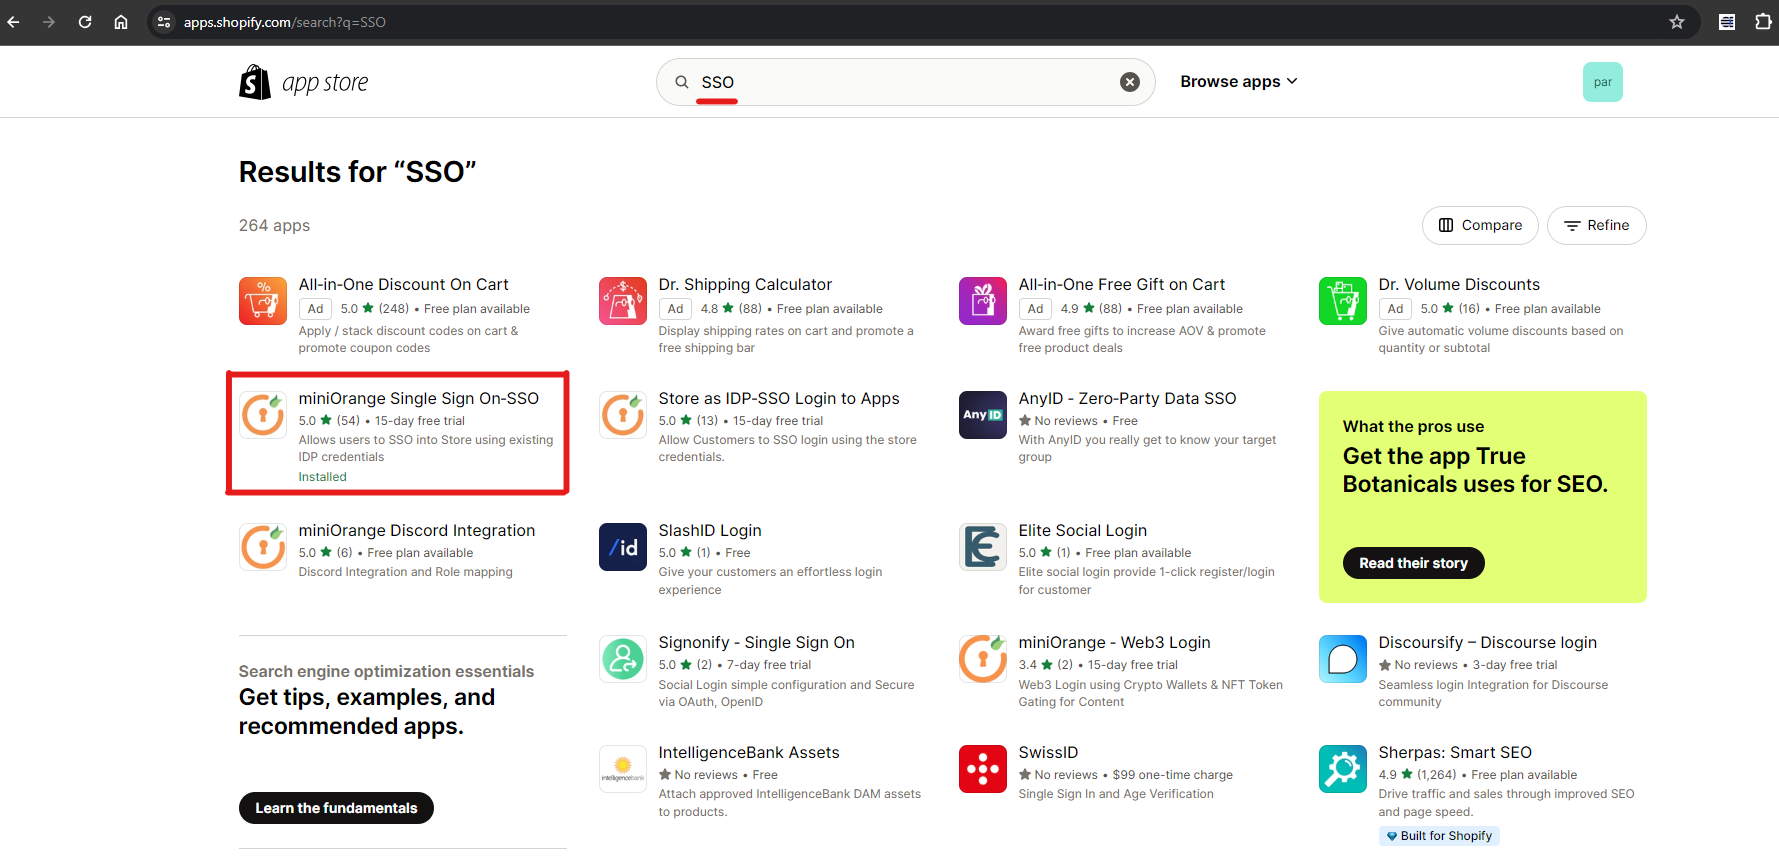Bookmark this page with star icon
Viewport: 1779px width, 858px height.
[1677, 22]
